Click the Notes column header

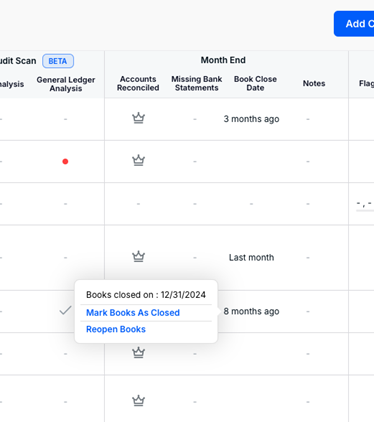pyautogui.click(x=314, y=83)
